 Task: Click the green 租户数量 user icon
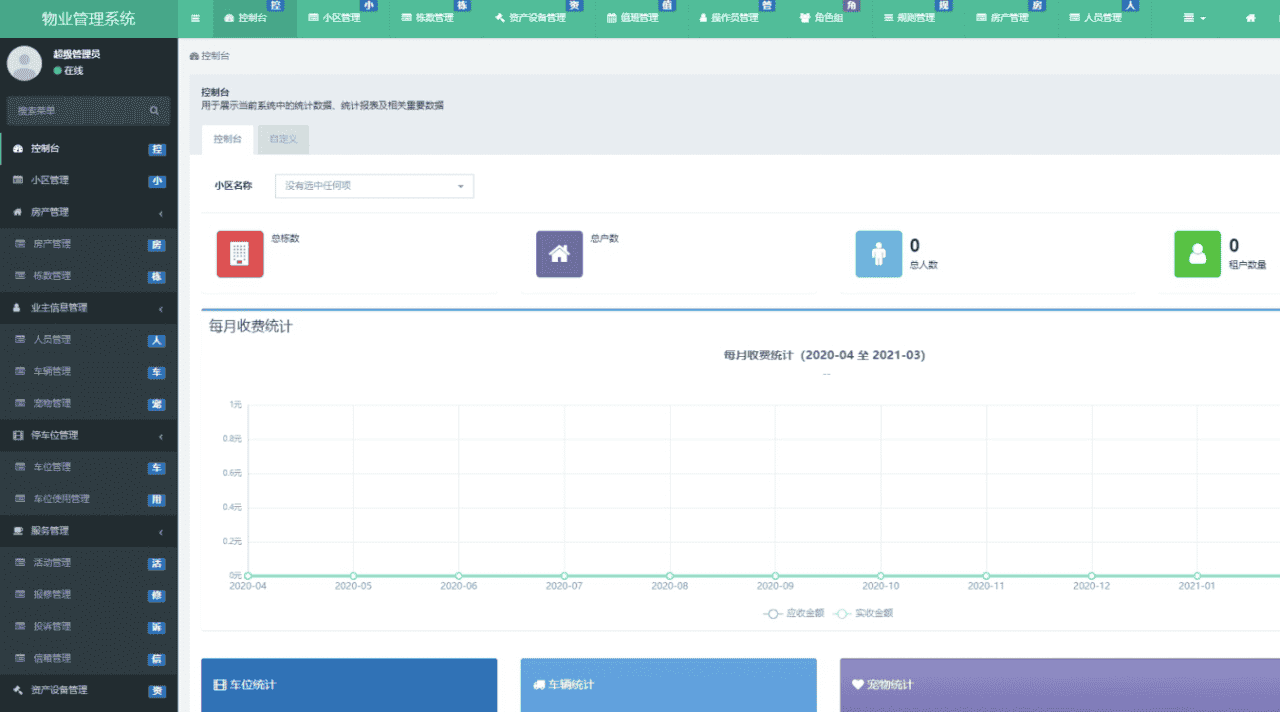[x=1197, y=254]
